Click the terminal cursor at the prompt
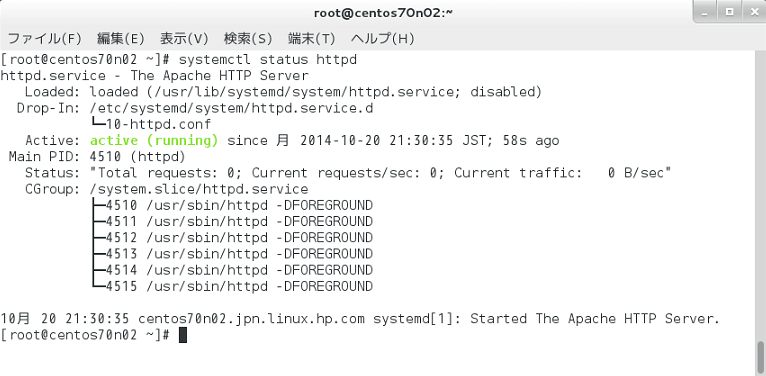766x376 pixels. point(183,335)
